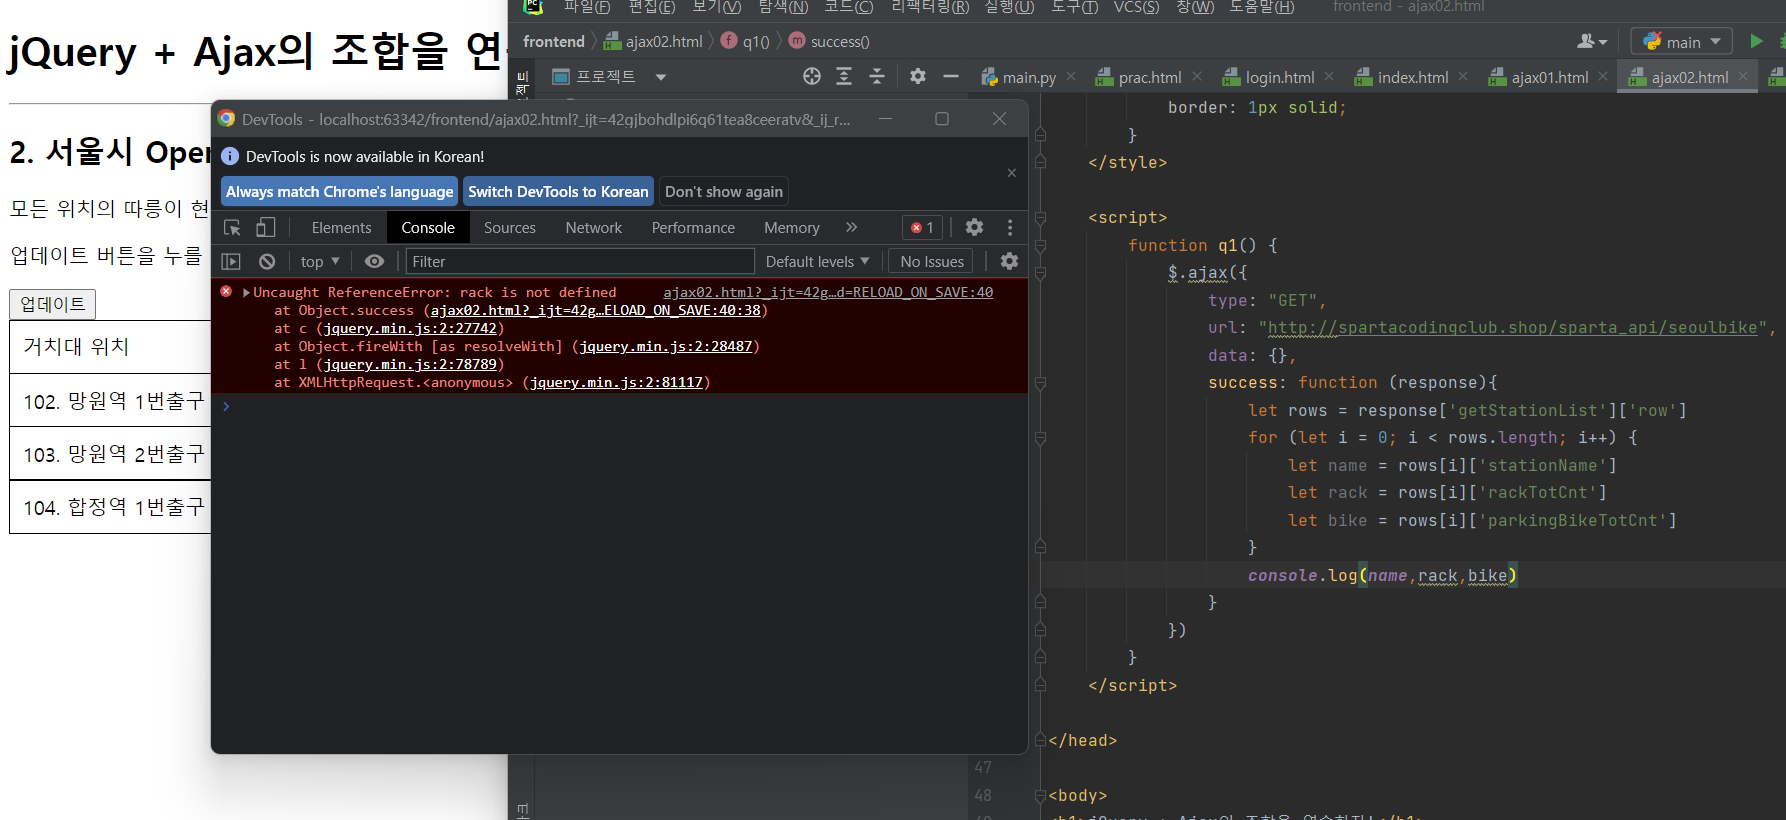Hide the project panel with the minus icon
The width and height of the screenshot is (1786, 820).
tap(951, 76)
